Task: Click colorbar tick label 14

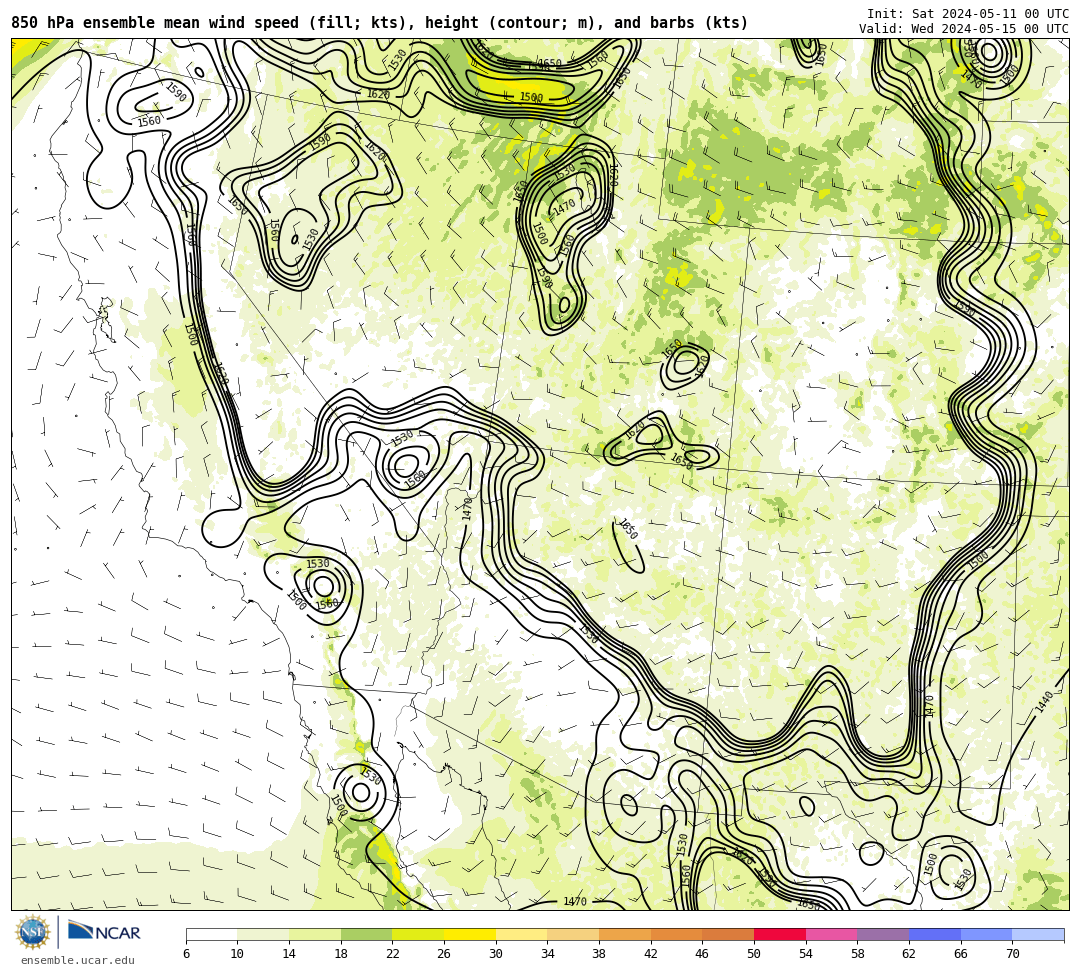Action: point(289,954)
